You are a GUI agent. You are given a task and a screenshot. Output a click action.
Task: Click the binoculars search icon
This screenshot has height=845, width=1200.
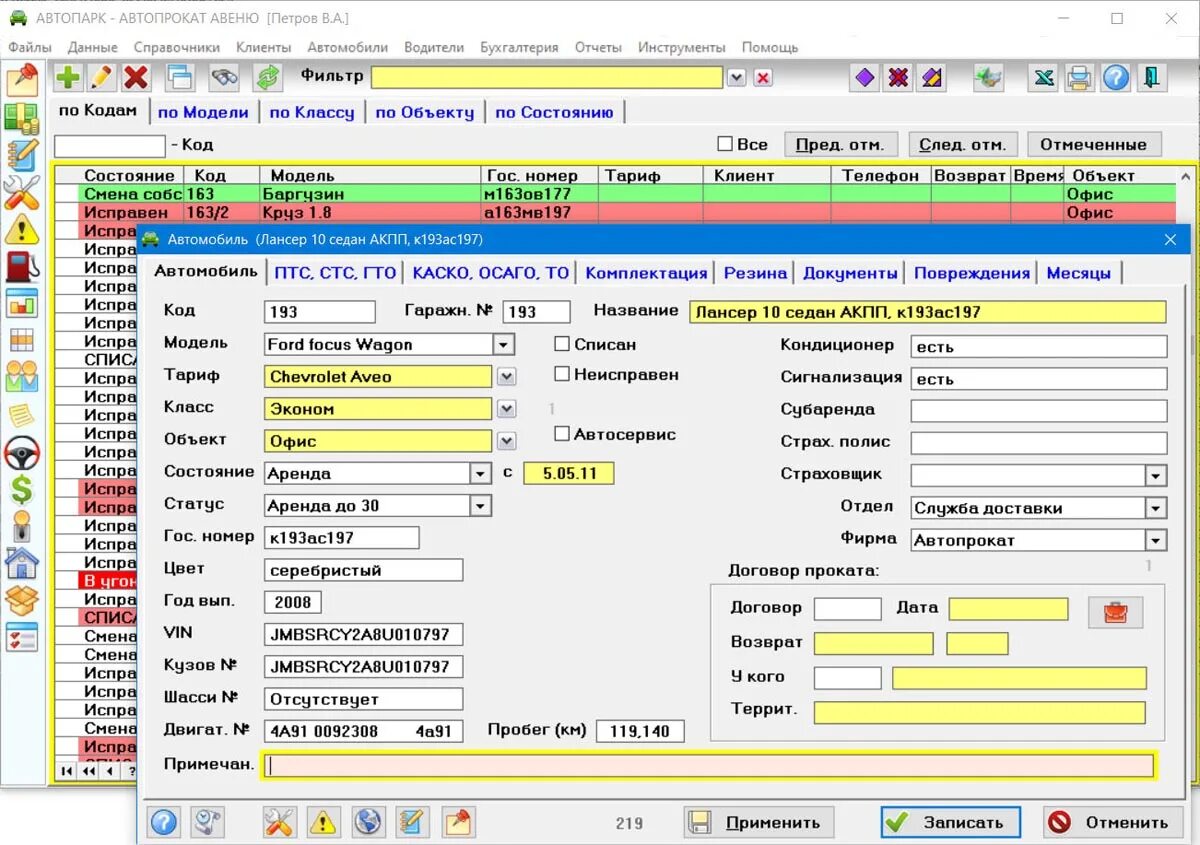coord(224,78)
